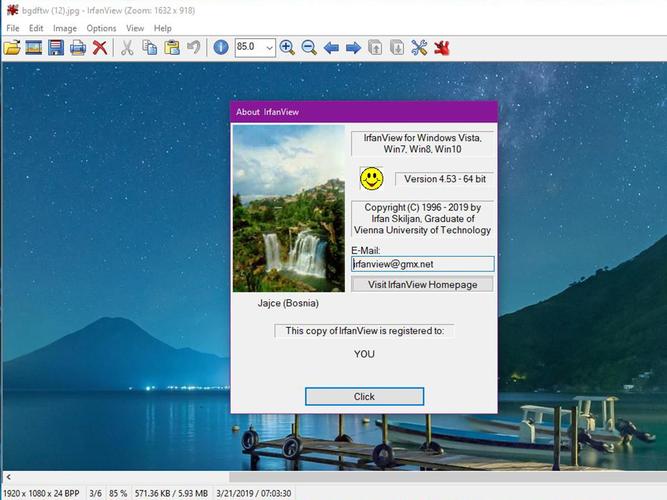Screen dimensions: 667x500
Task: Click the Zoom In magnifier icon
Action: [287, 47]
